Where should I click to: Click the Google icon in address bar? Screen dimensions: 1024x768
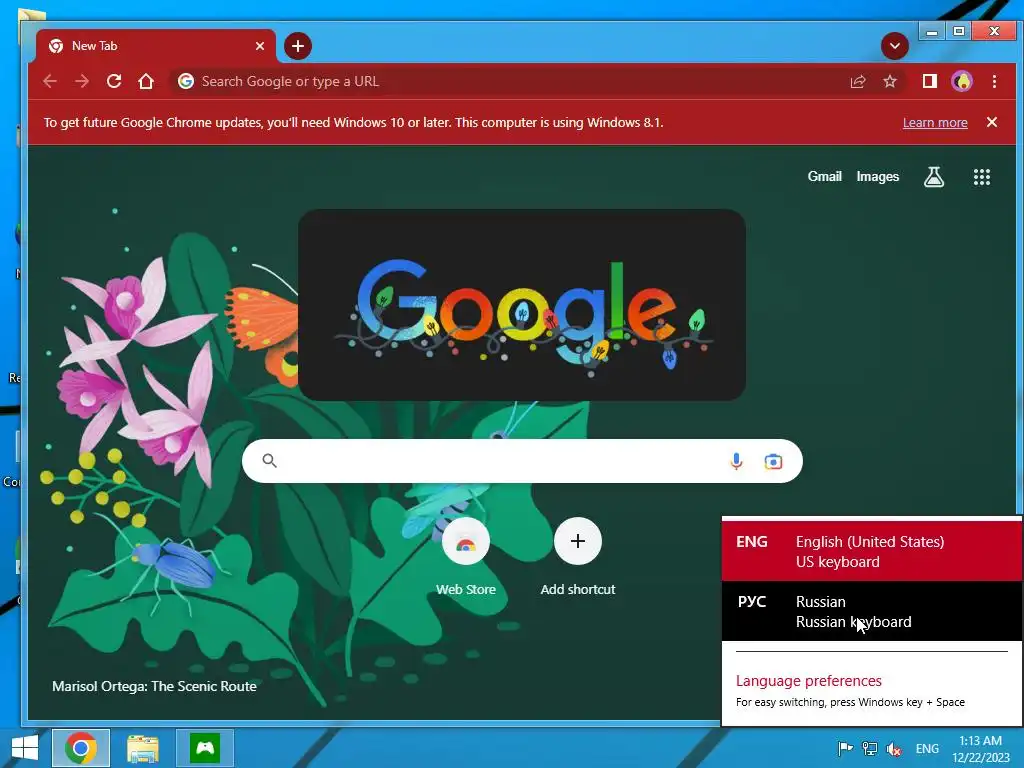pos(186,81)
